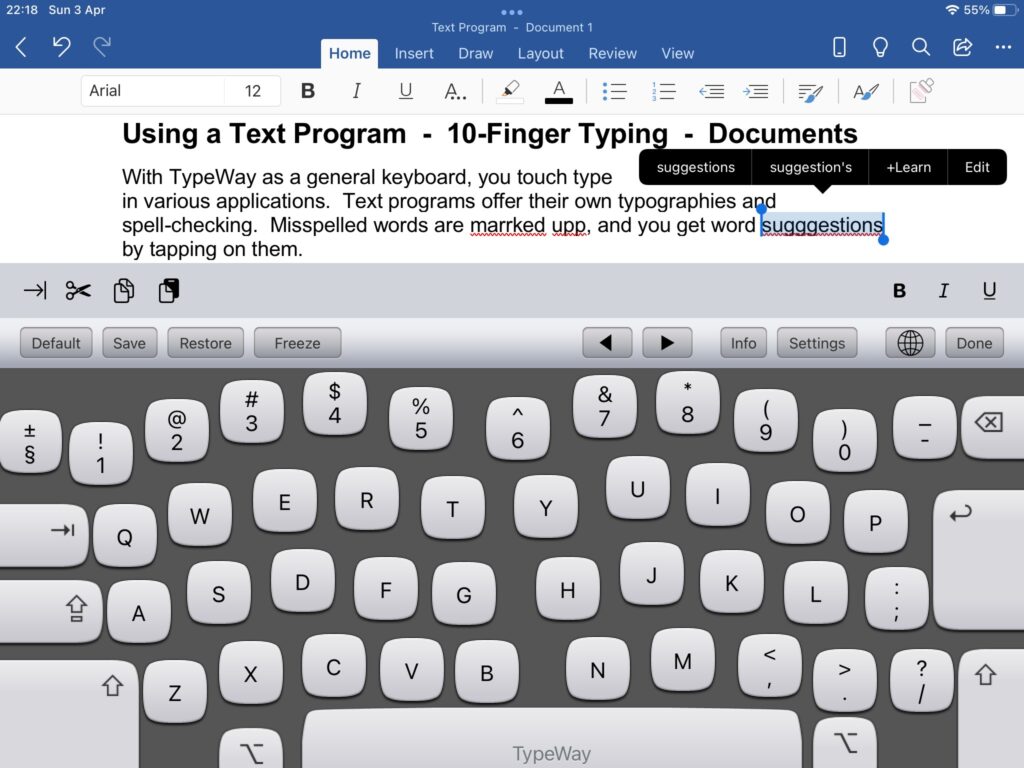Click the undo arrow icon
The height and width of the screenshot is (768, 1024).
coord(62,47)
